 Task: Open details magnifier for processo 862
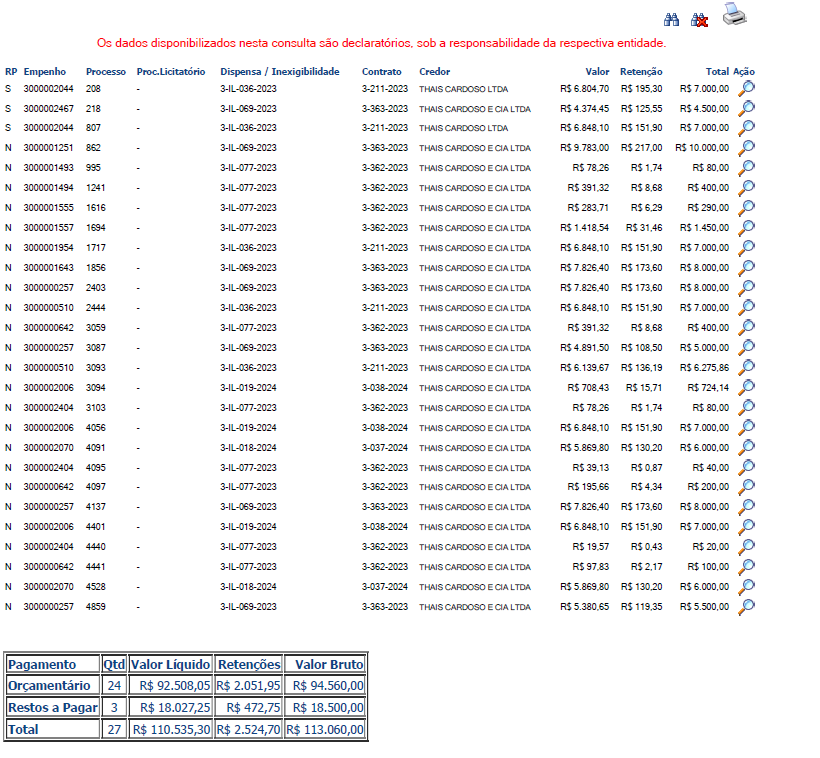746,148
